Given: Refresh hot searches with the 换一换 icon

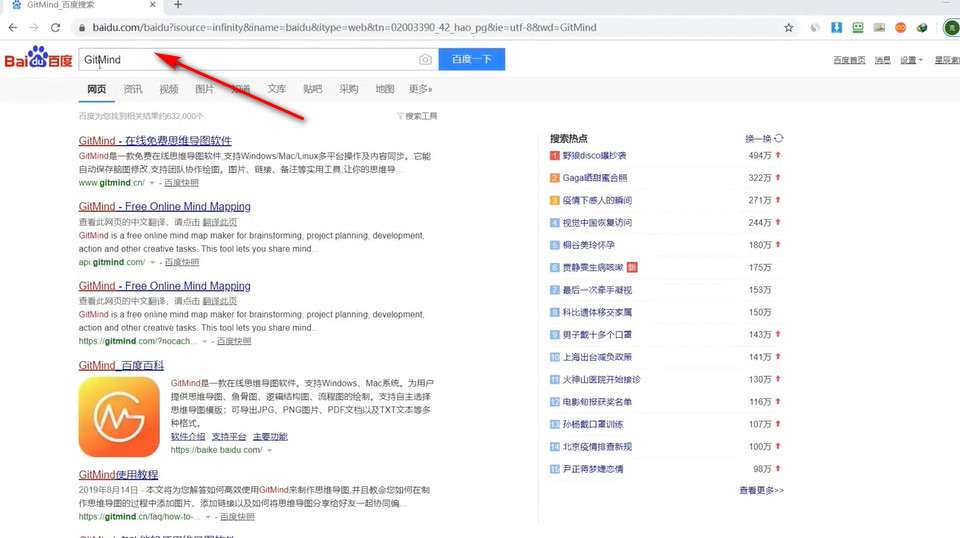Looking at the screenshot, I should point(779,138).
